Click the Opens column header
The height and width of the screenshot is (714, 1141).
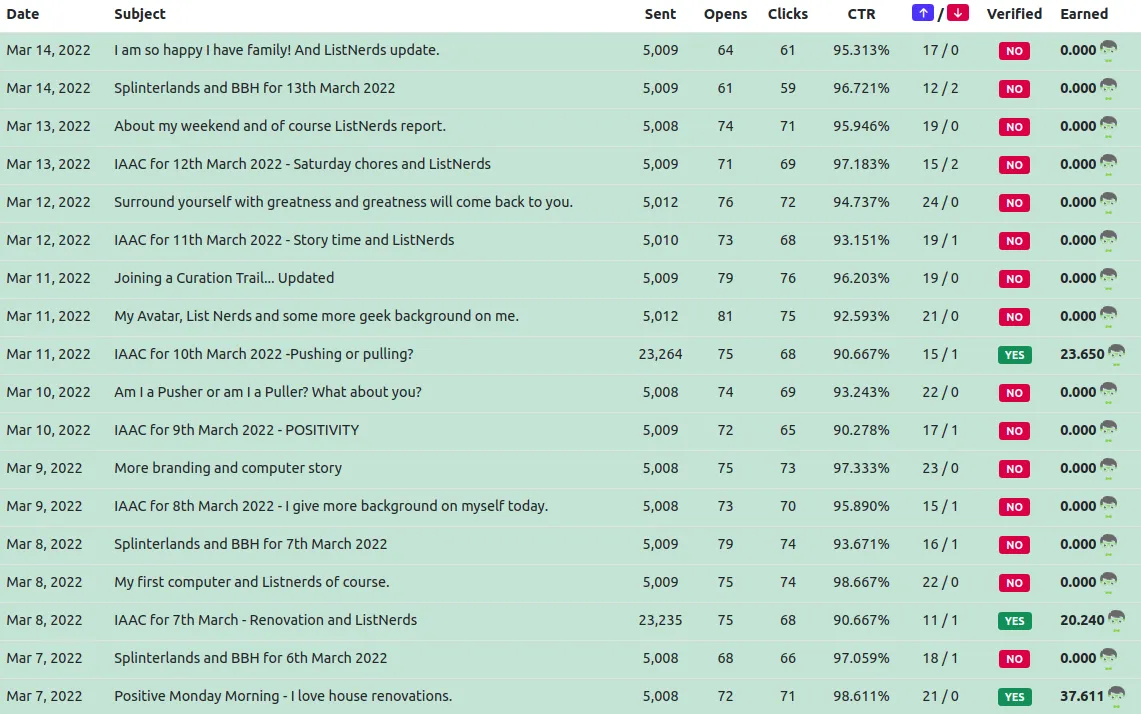pos(725,14)
